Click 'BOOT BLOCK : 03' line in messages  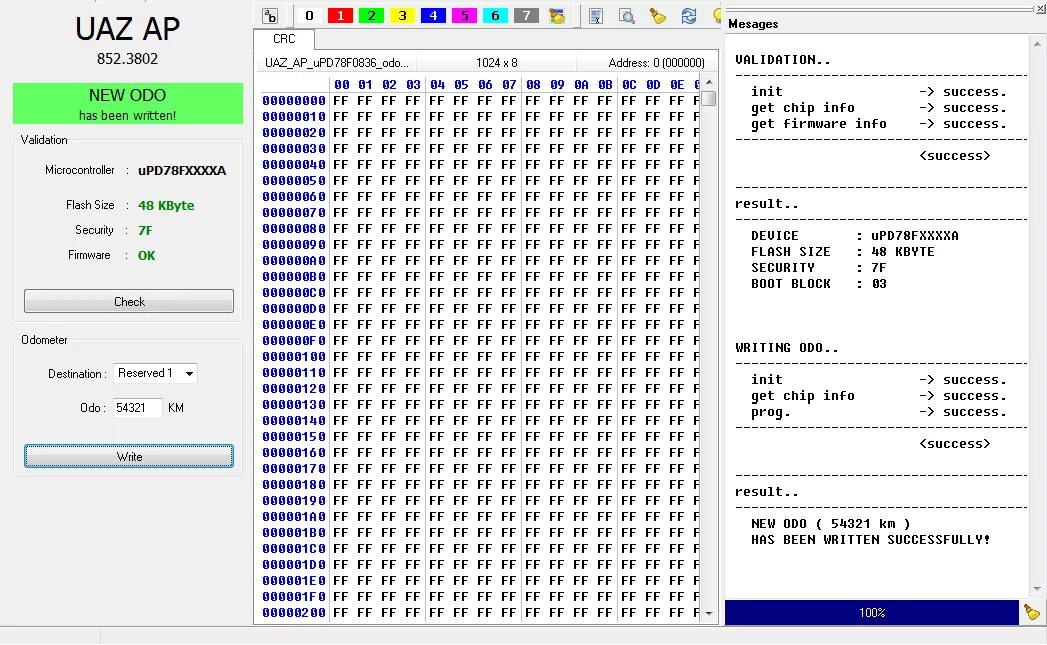click(x=819, y=284)
